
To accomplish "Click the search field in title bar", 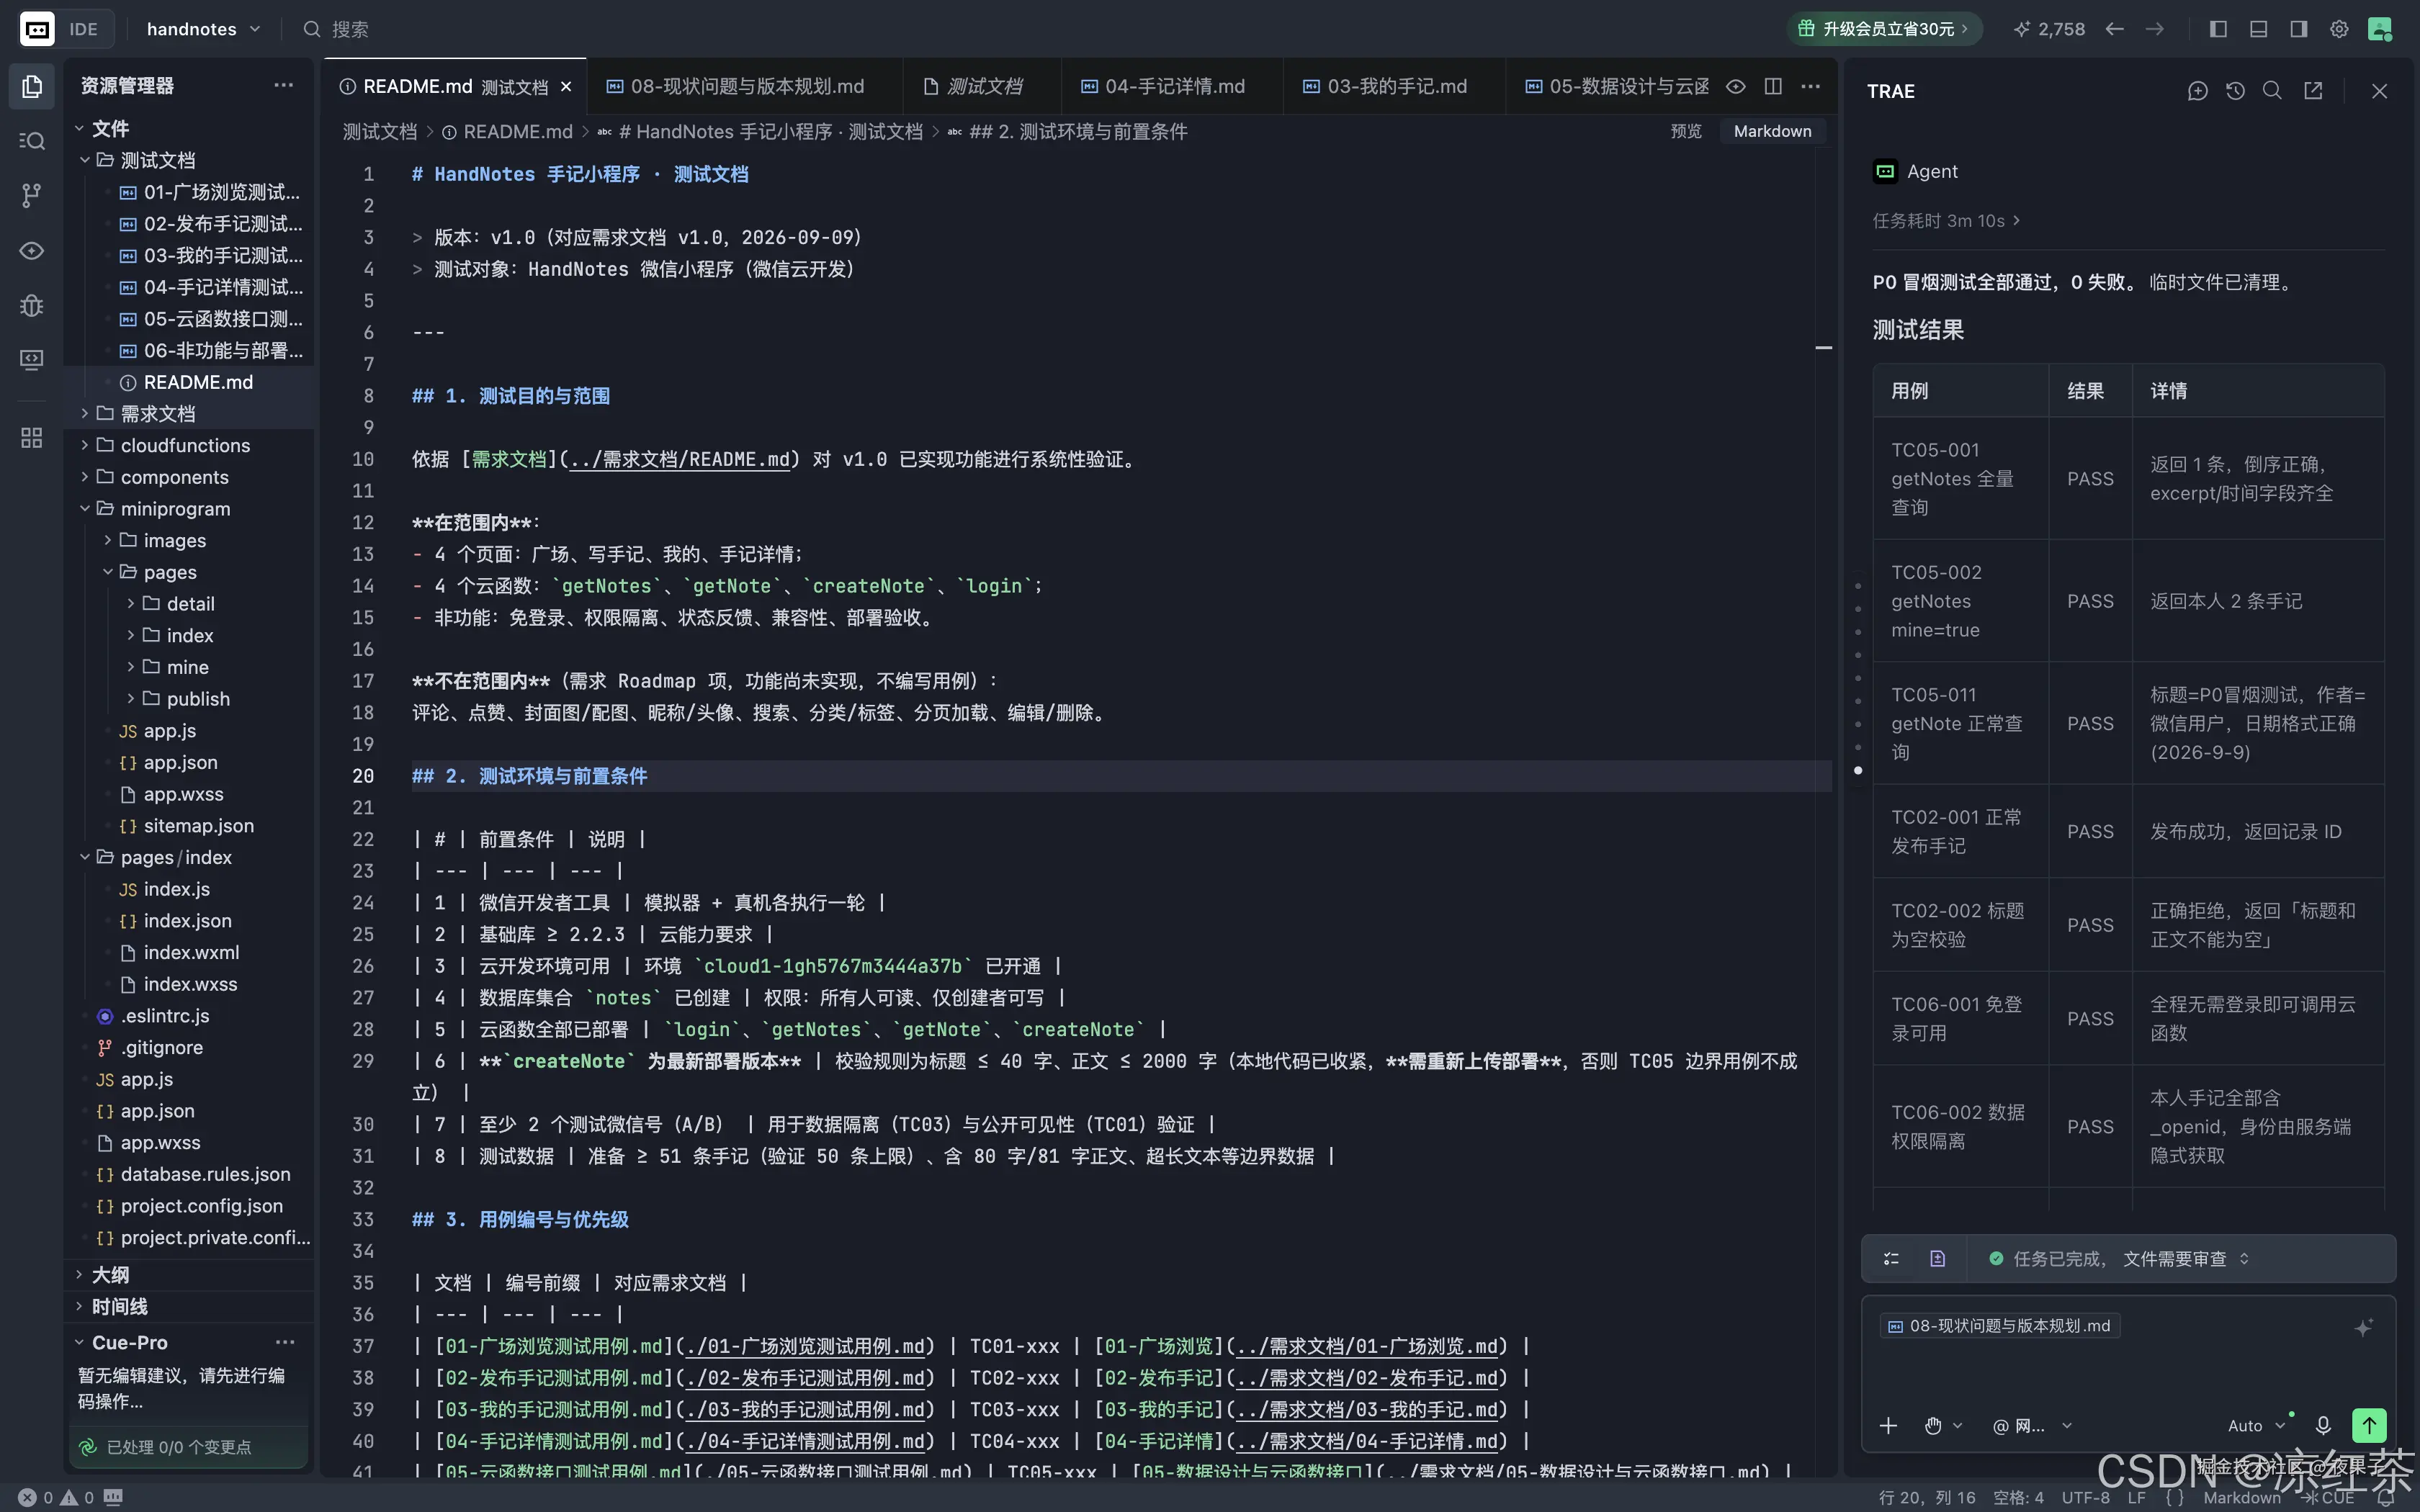I will [350, 29].
